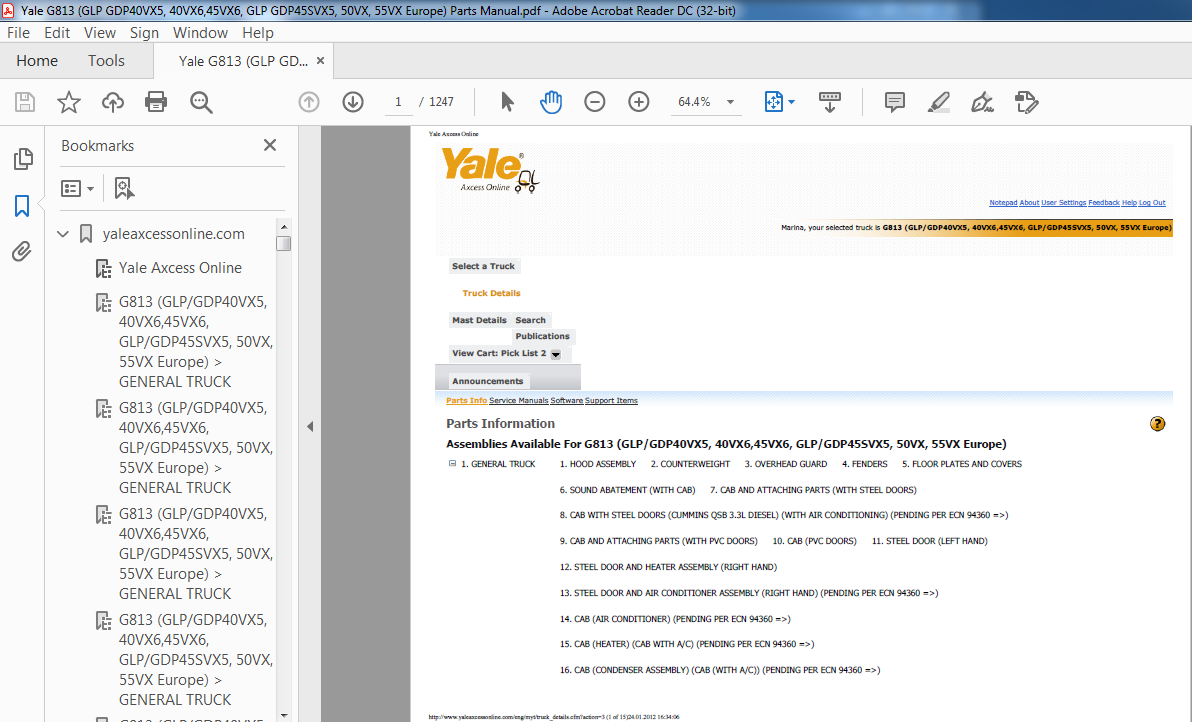This screenshot has width=1192, height=722.
Task: Open the Sign document tool
Action: [982, 102]
